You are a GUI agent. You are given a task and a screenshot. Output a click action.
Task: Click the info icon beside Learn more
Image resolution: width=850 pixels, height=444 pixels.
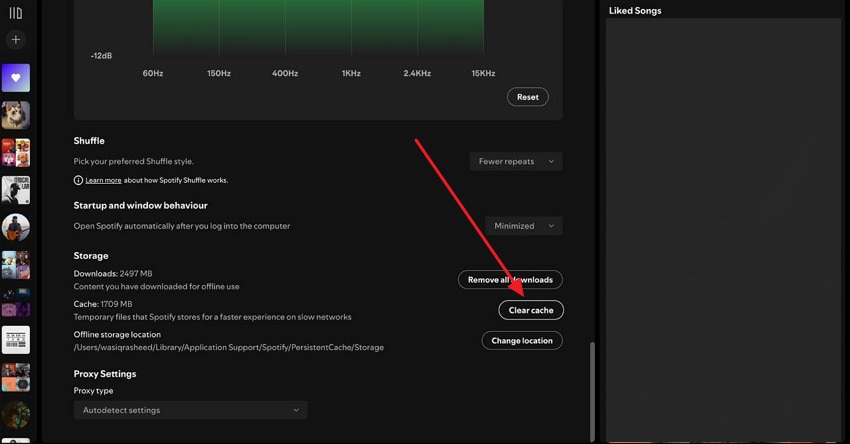coord(78,180)
